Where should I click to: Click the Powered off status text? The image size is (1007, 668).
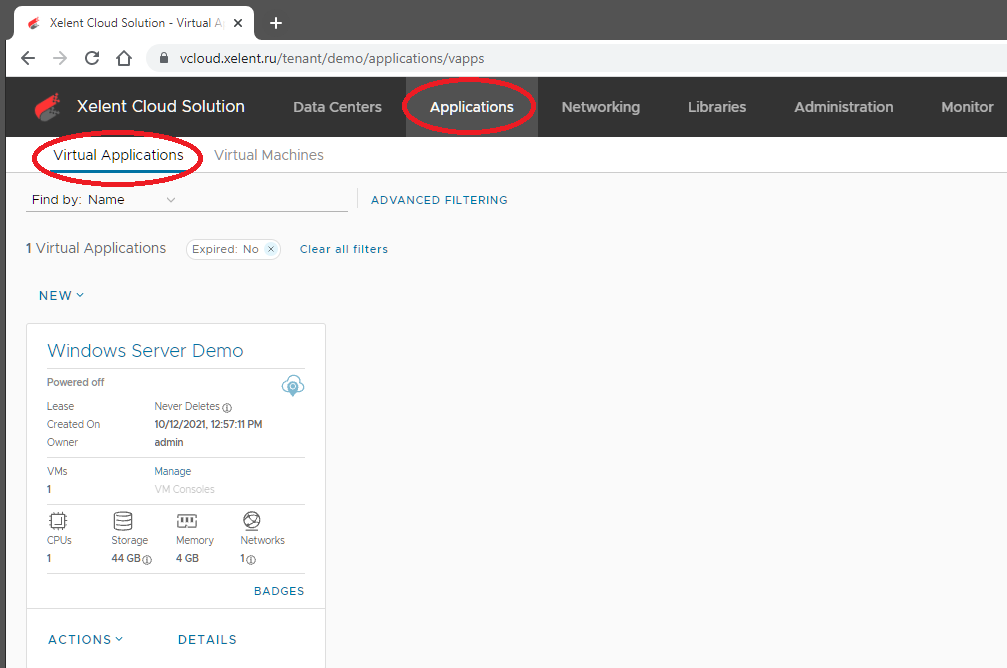[75, 382]
